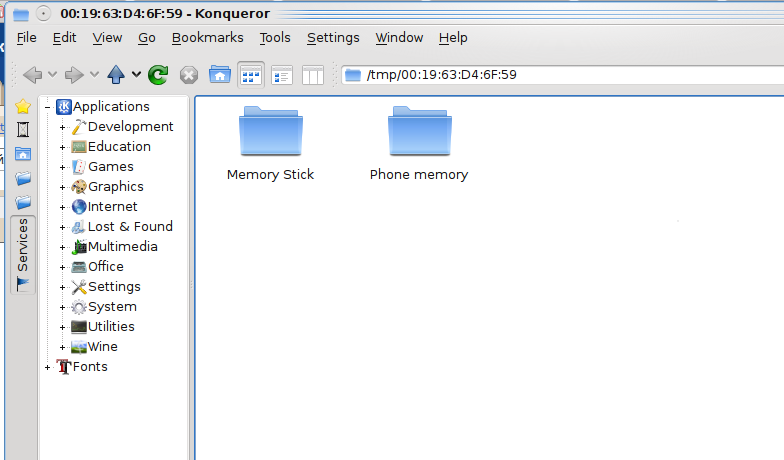Switch to Details view mode
This screenshot has width=784, height=460.
pos(282,76)
